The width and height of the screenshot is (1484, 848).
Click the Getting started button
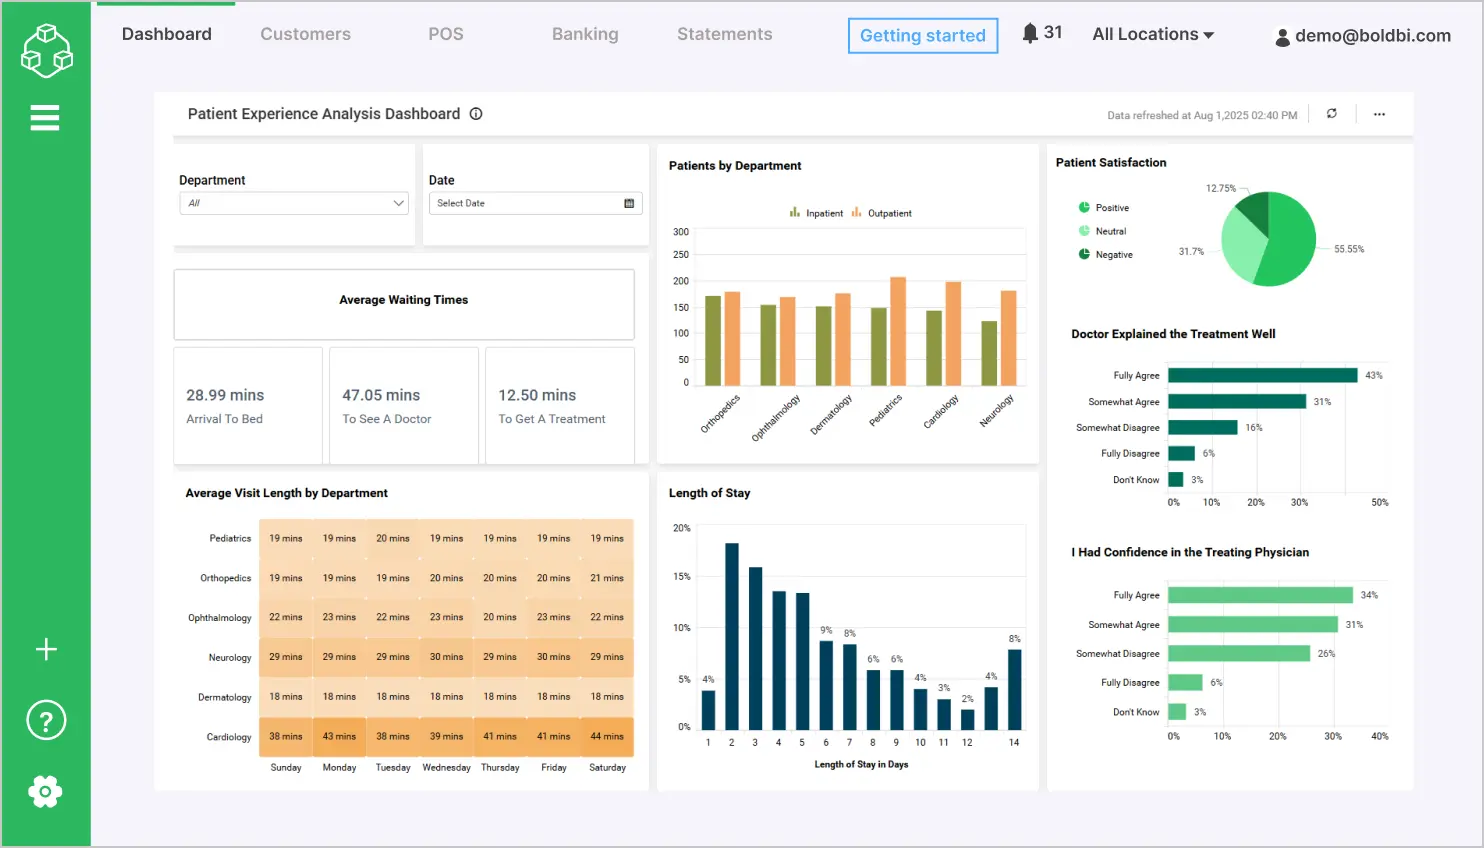pyautogui.click(x=922, y=35)
